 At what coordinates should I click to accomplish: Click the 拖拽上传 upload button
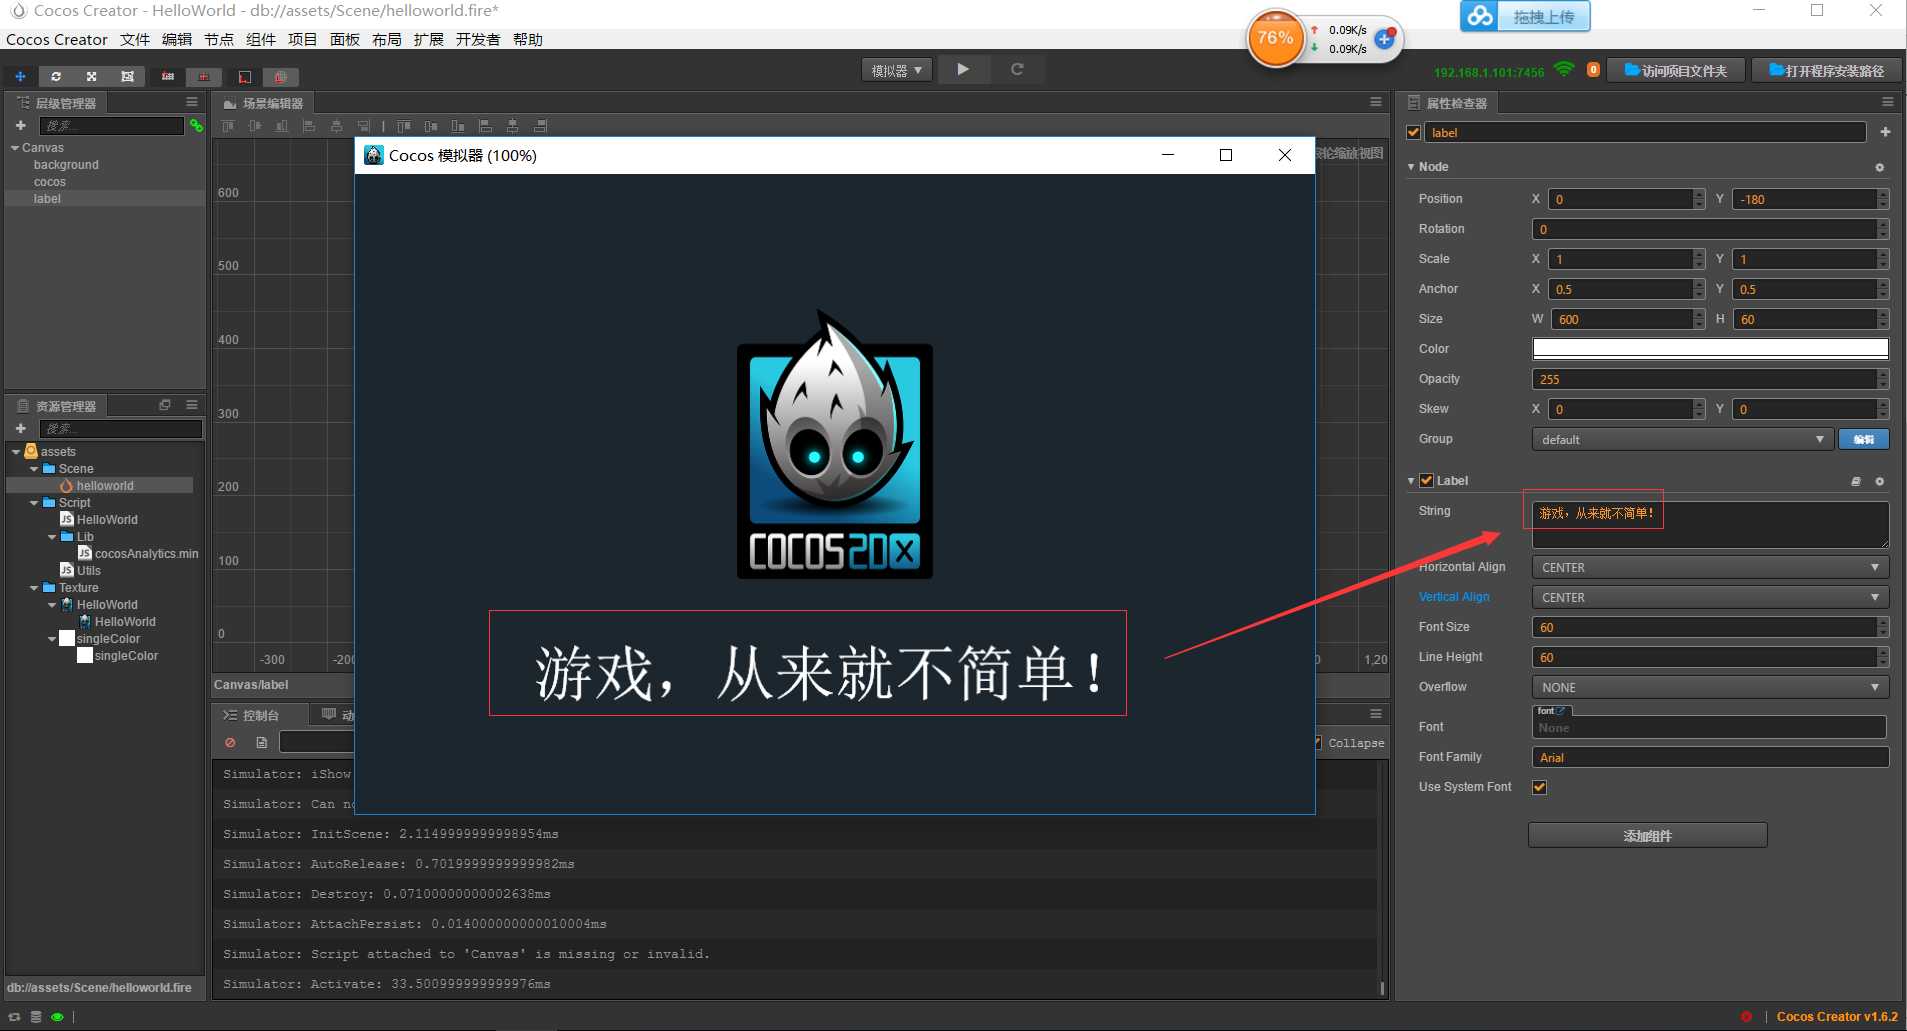pyautogui.click(x=1525, y=17)
